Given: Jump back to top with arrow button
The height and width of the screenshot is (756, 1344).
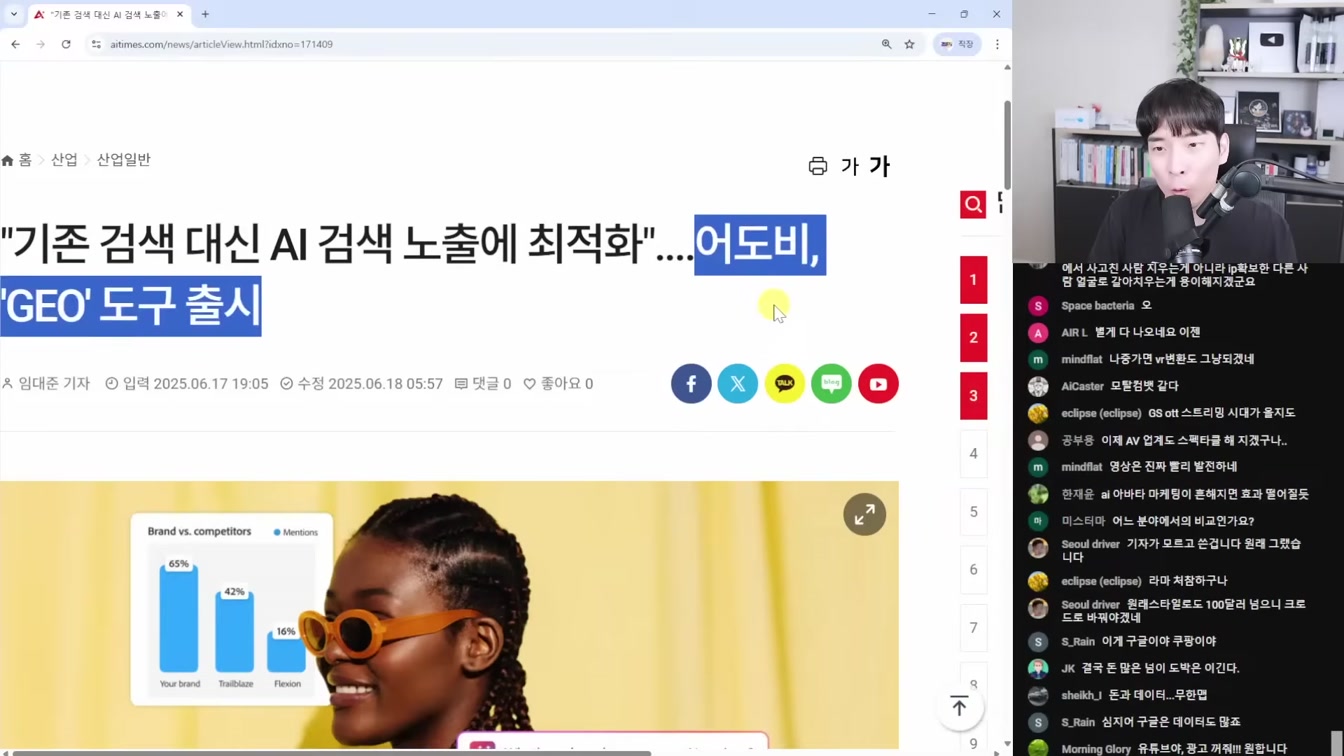Looking at the screenshot, I should (959, 706).
